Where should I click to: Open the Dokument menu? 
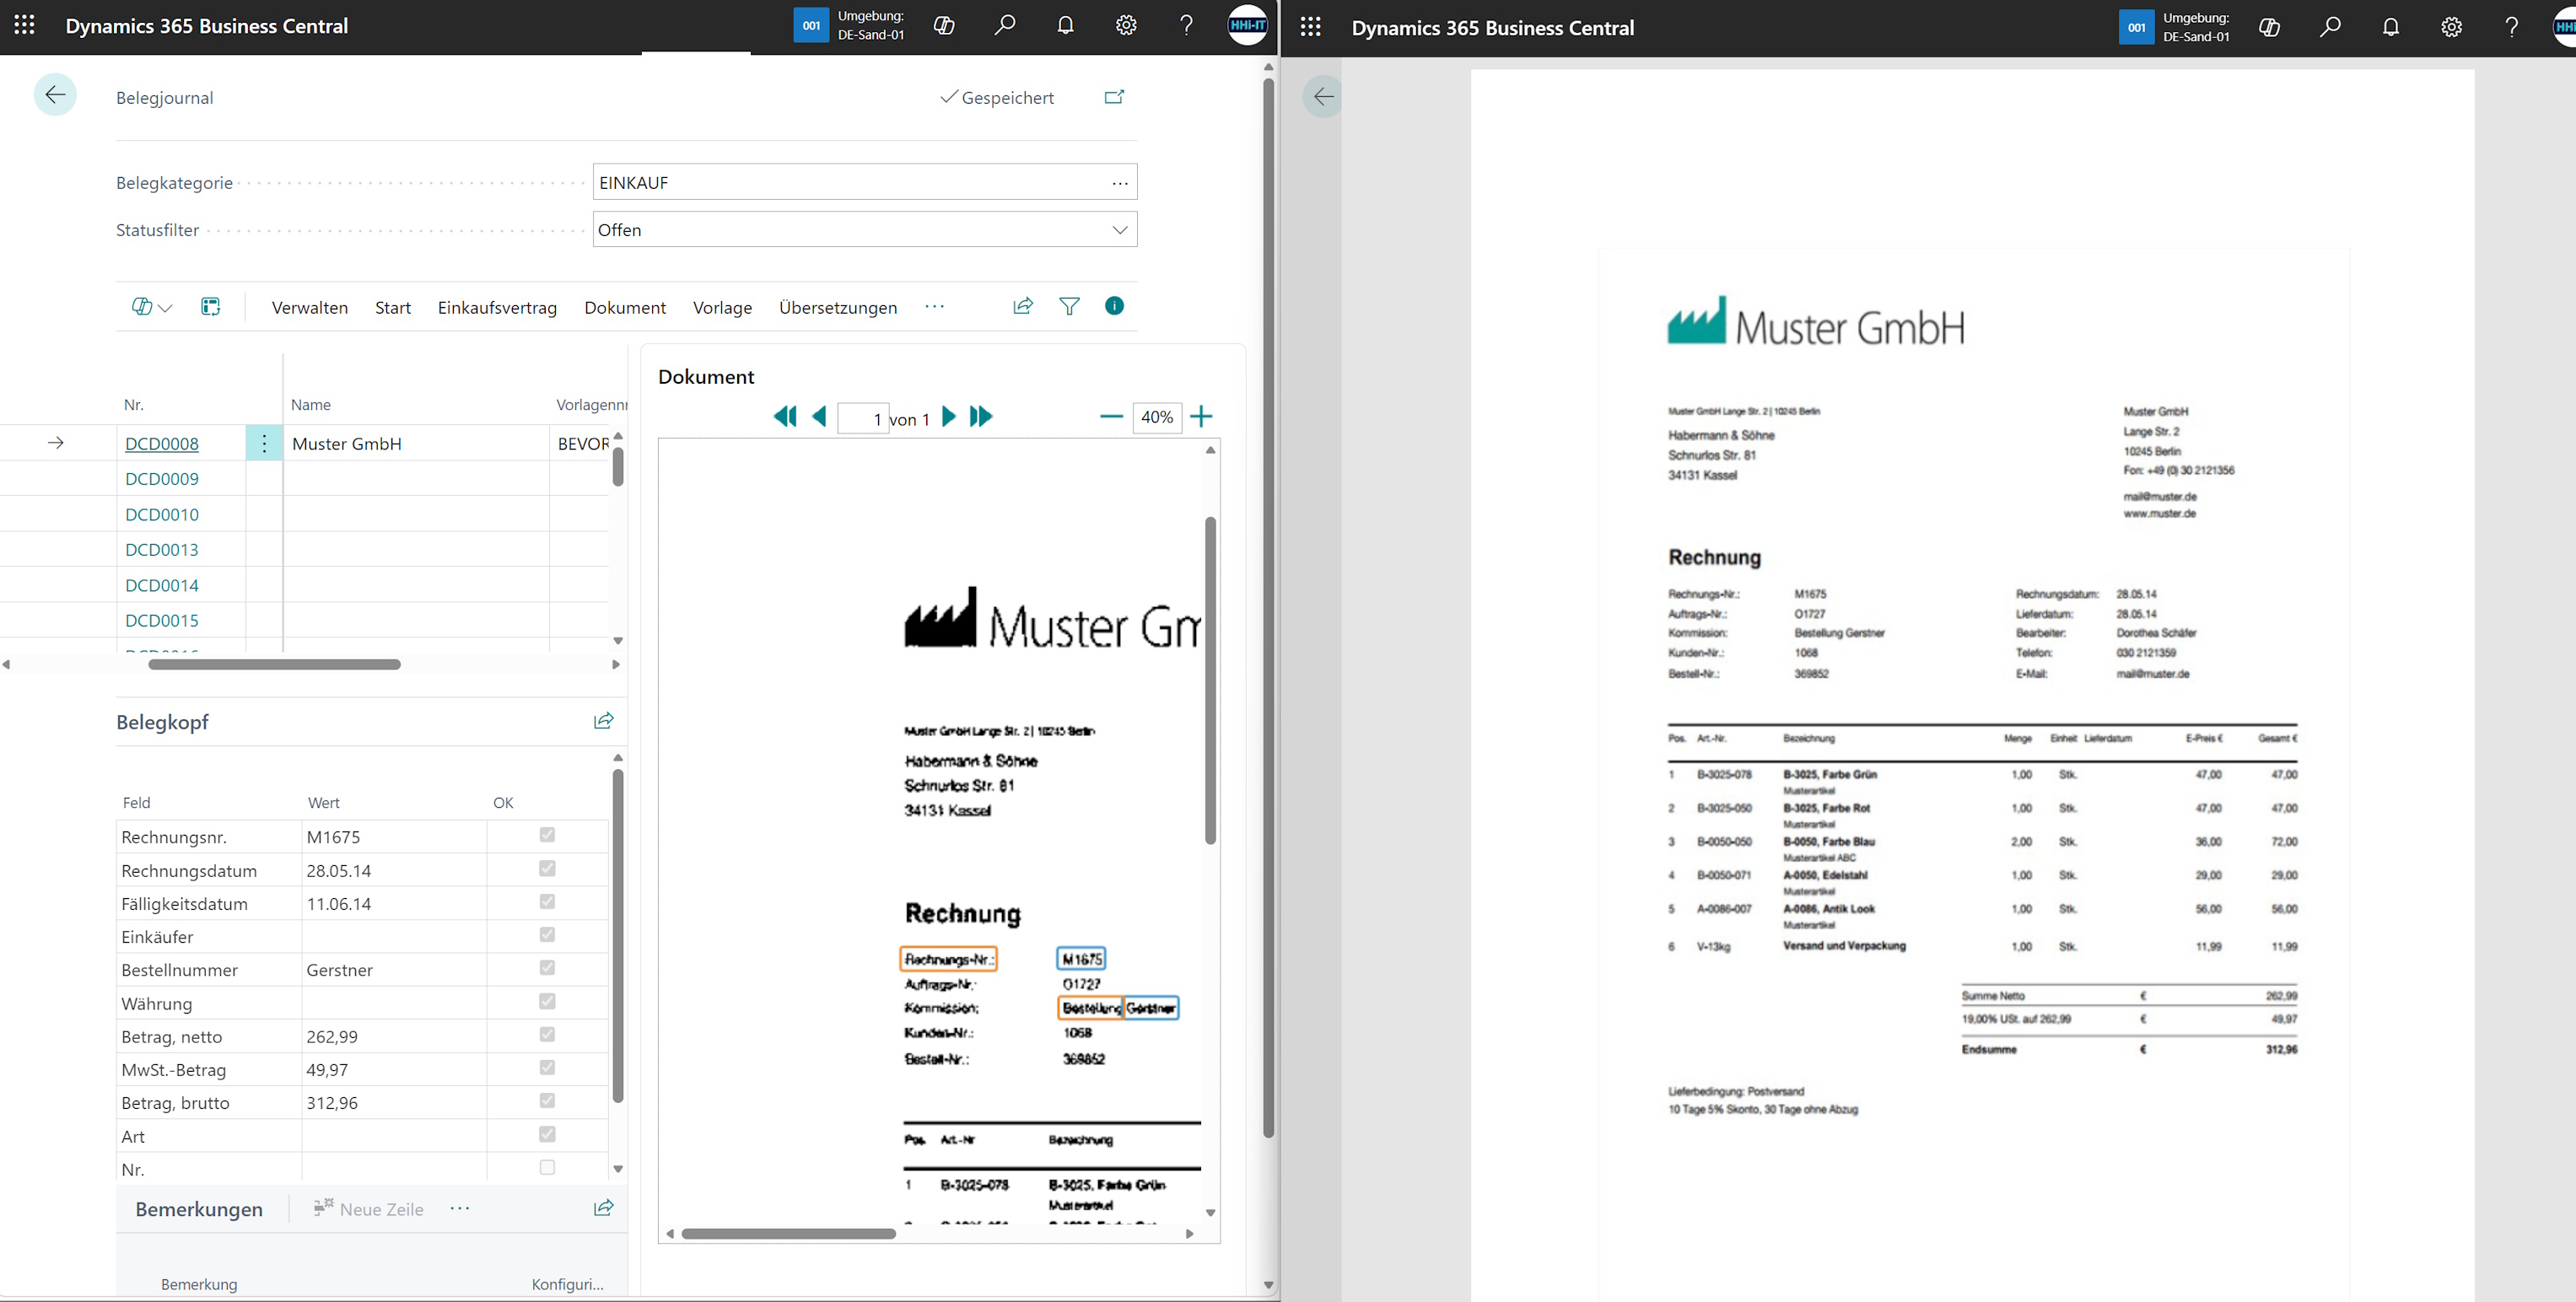coord(625,308)
